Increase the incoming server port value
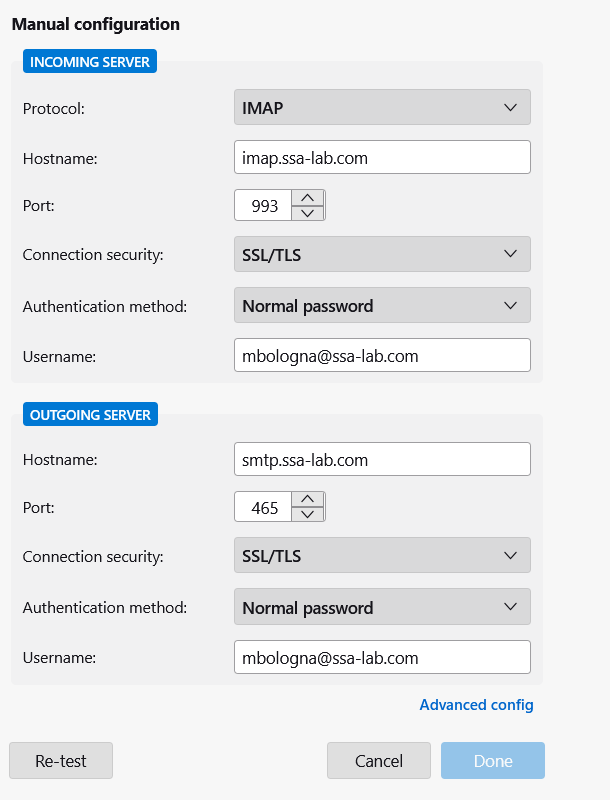This screenshot has height=800, width=610. coord(308,197)
